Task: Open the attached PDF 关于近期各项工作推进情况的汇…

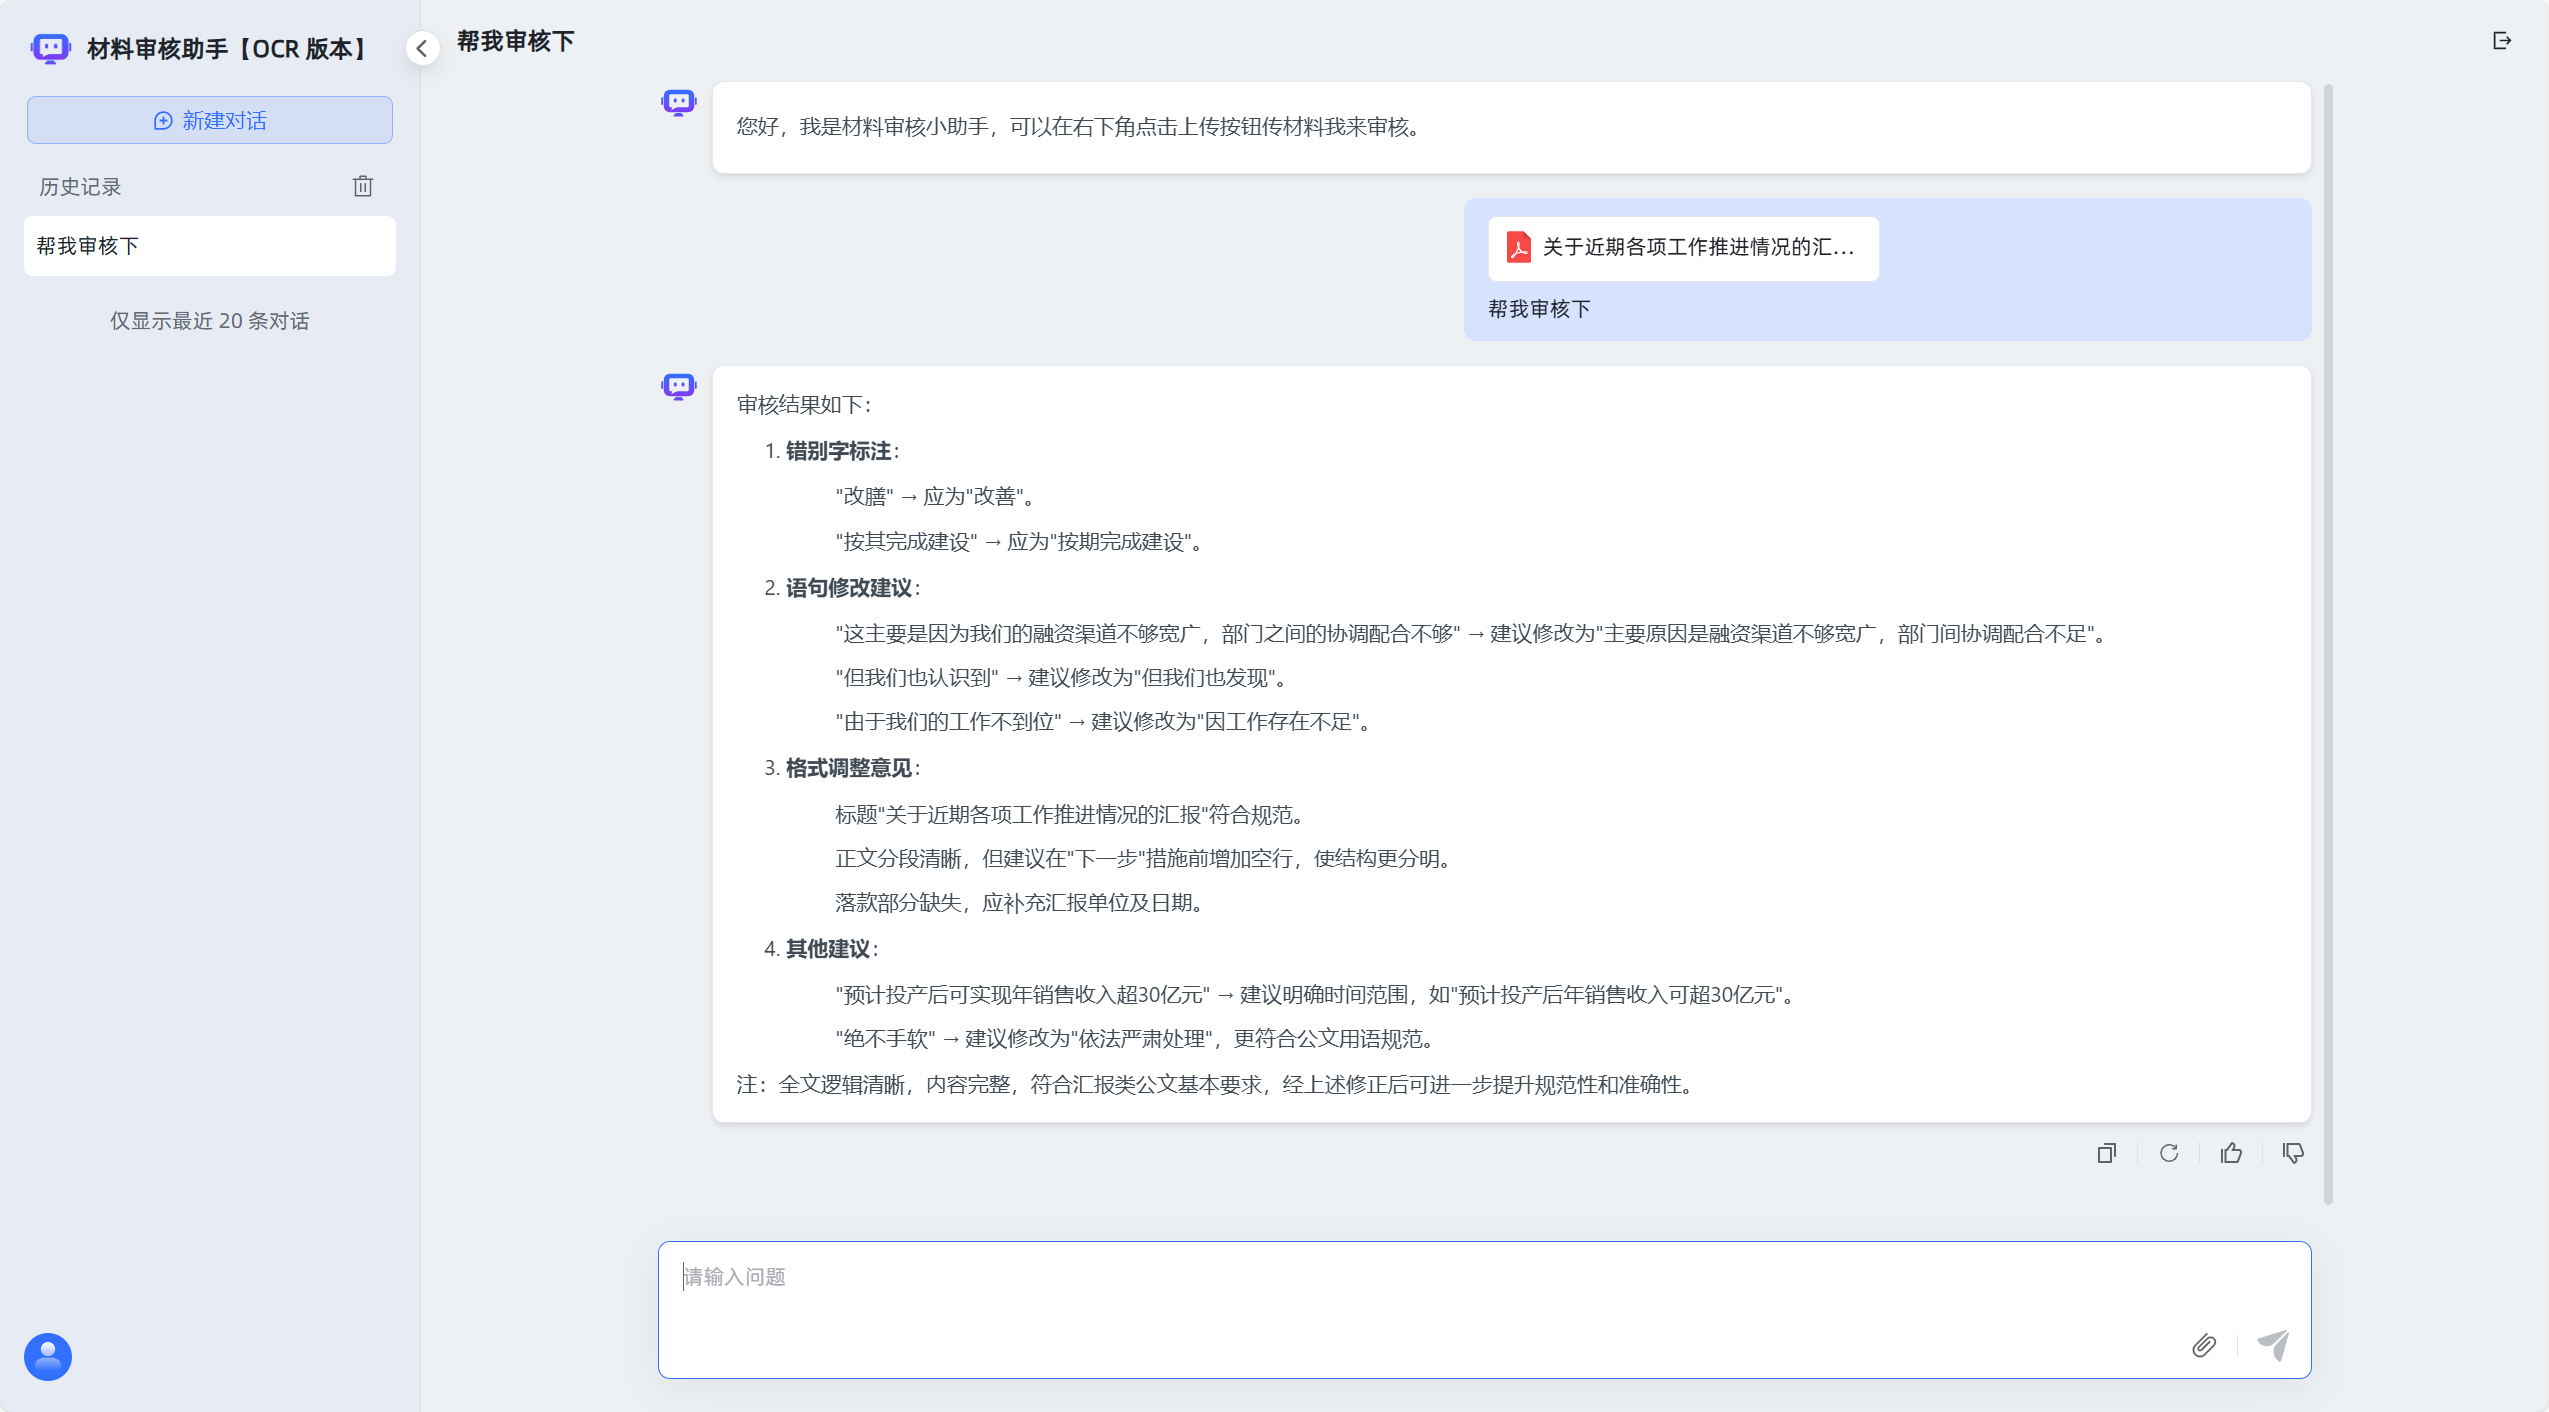Action: click(1683, 248)
